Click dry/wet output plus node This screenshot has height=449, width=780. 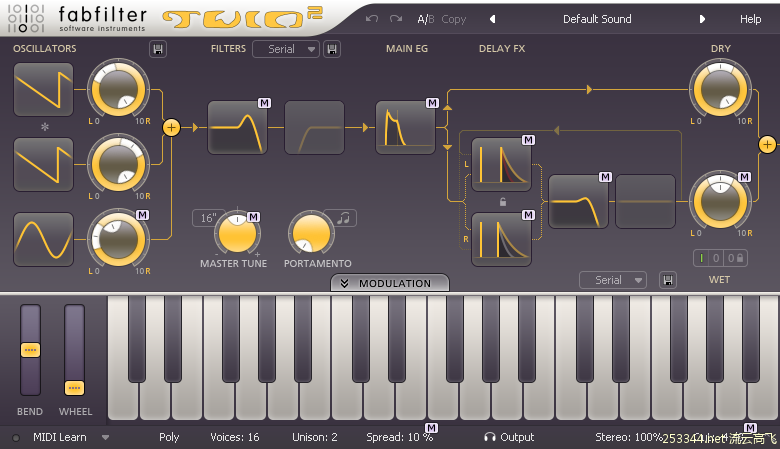pos(767,145)
